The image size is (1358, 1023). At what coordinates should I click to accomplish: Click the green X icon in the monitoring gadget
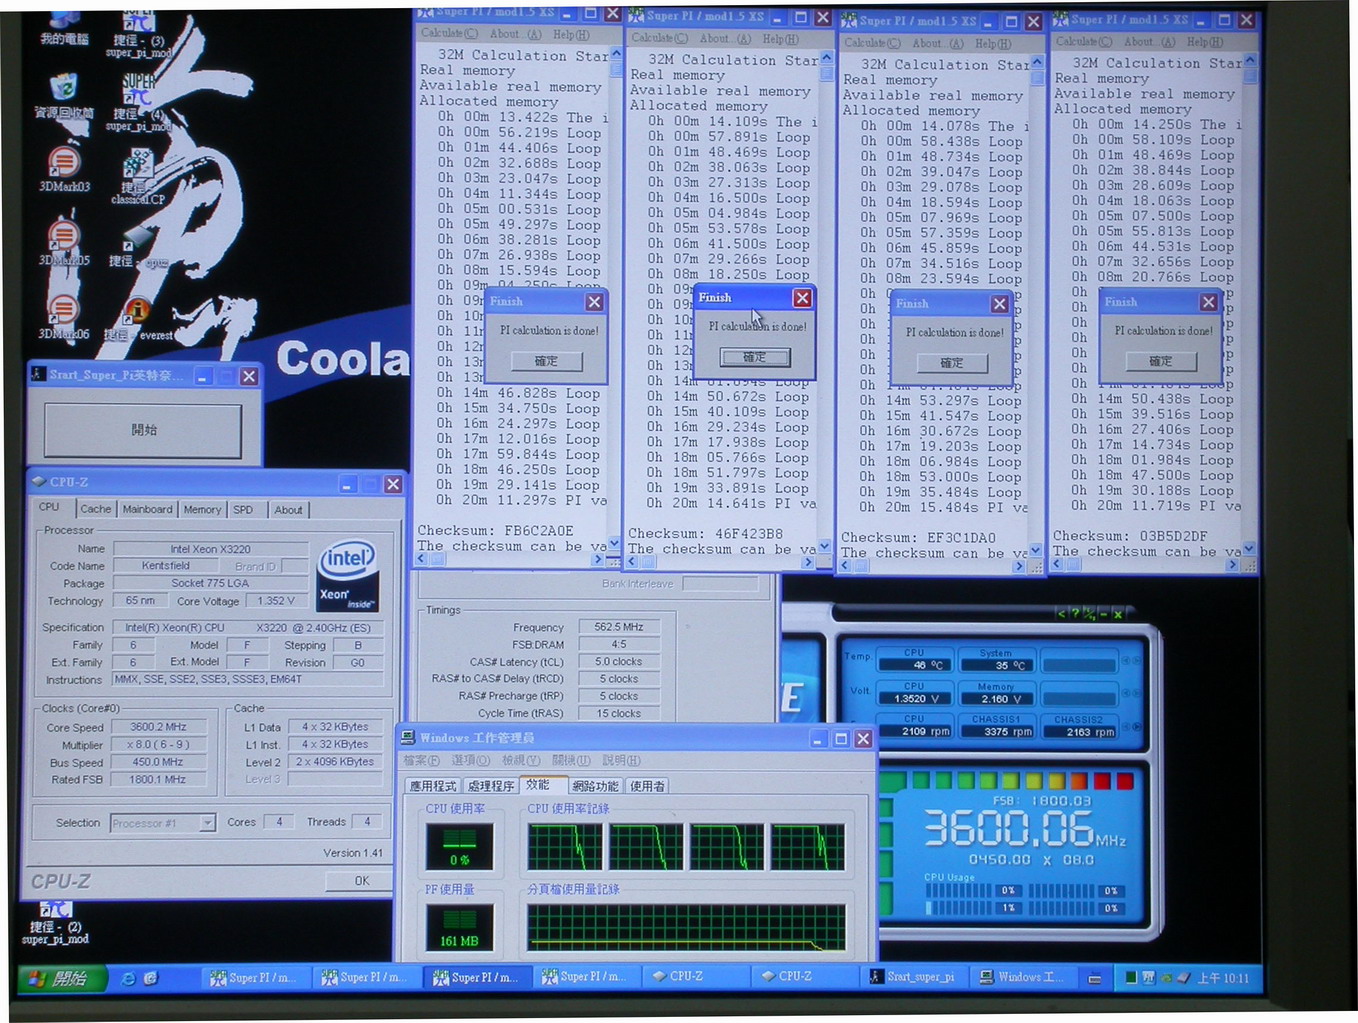coord(1118,614)
